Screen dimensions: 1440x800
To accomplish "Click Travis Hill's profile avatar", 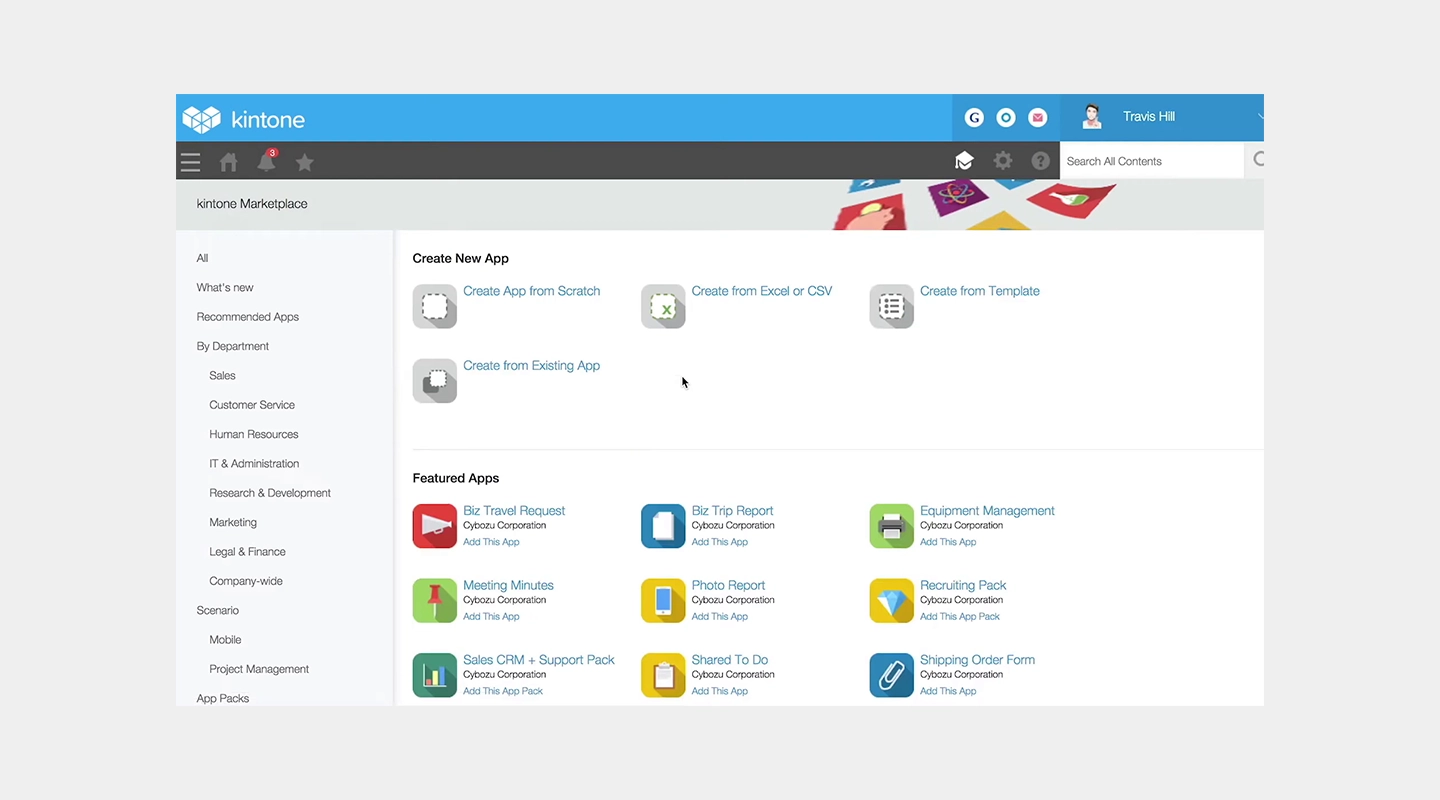I will (x=1092, y=117).
